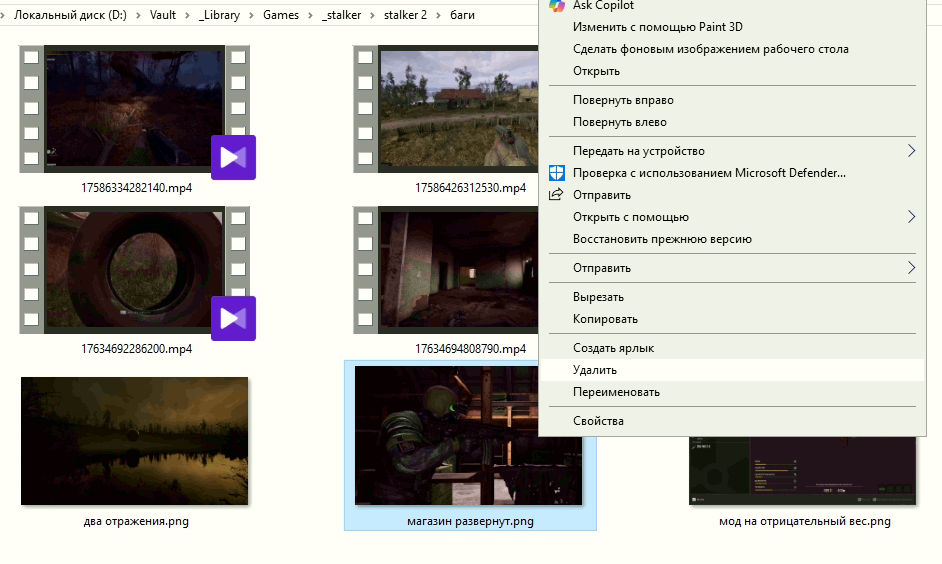
Task: Select the 17586426312530.mp4 video thumbnail
Action: click(446, 109)
